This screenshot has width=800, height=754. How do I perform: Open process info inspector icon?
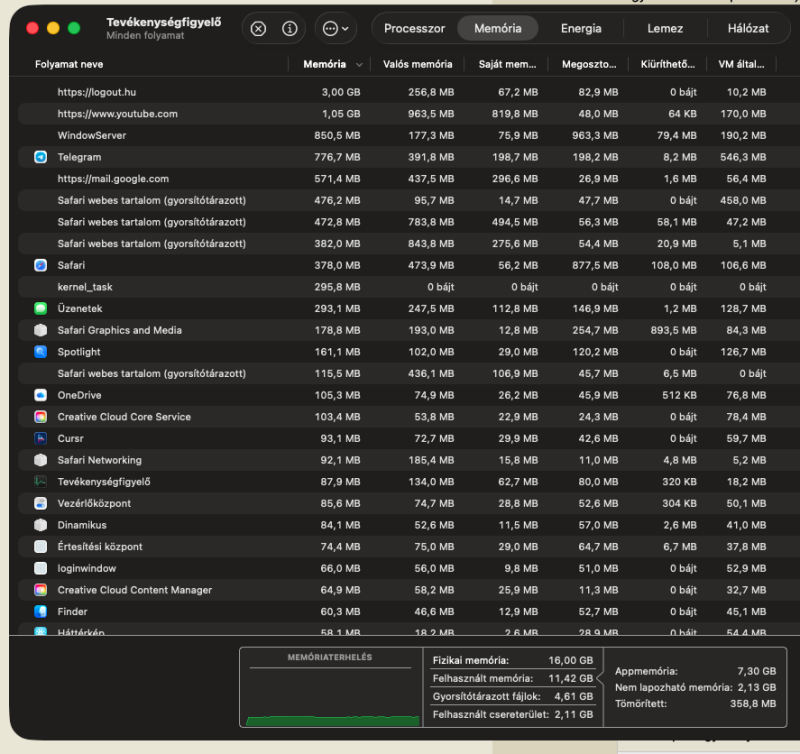289,29
